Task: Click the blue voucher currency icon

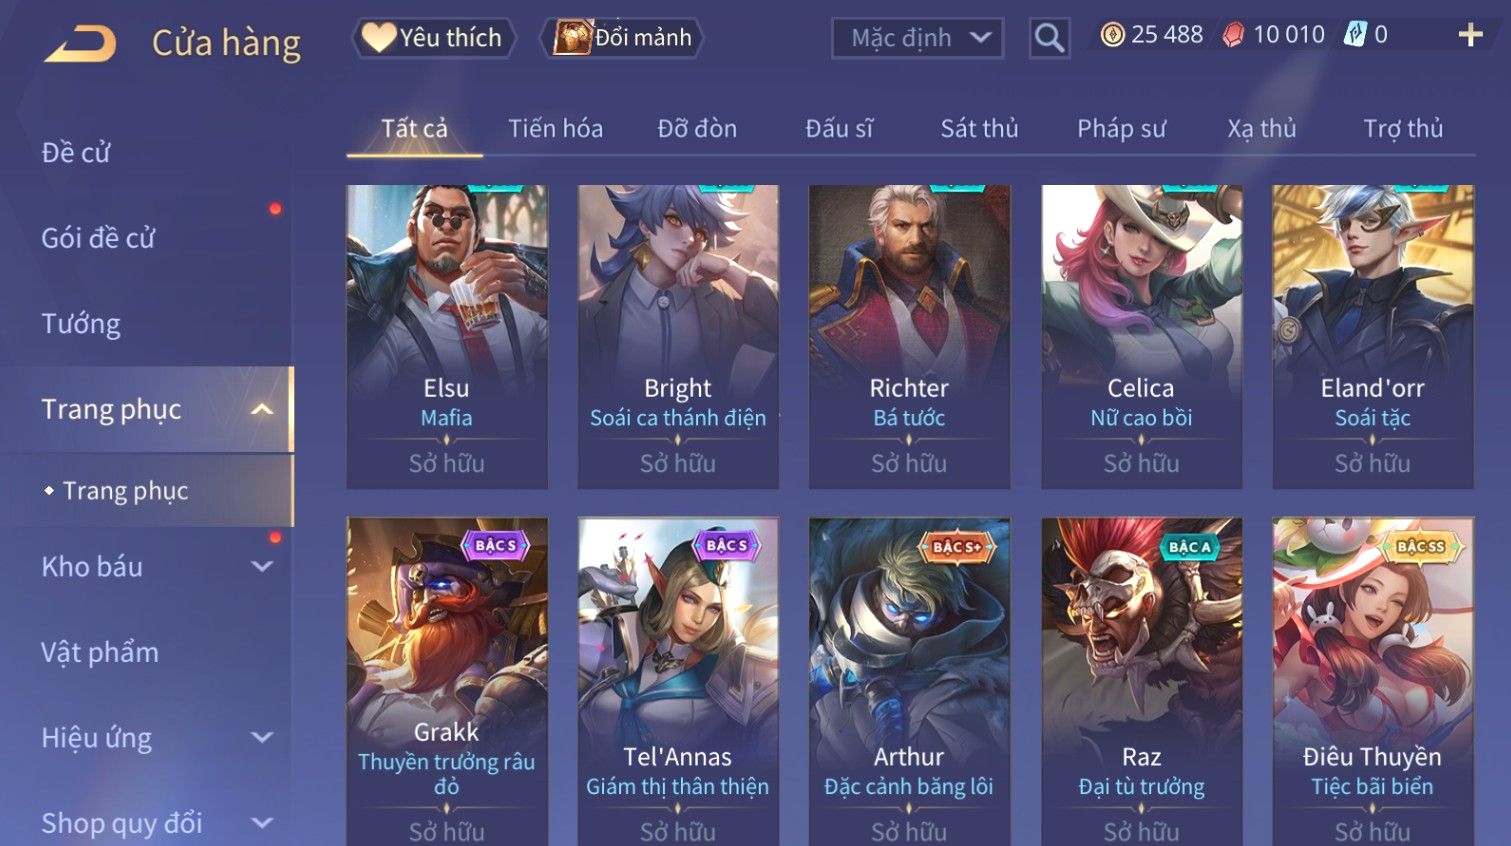Action: point(1355,35)
